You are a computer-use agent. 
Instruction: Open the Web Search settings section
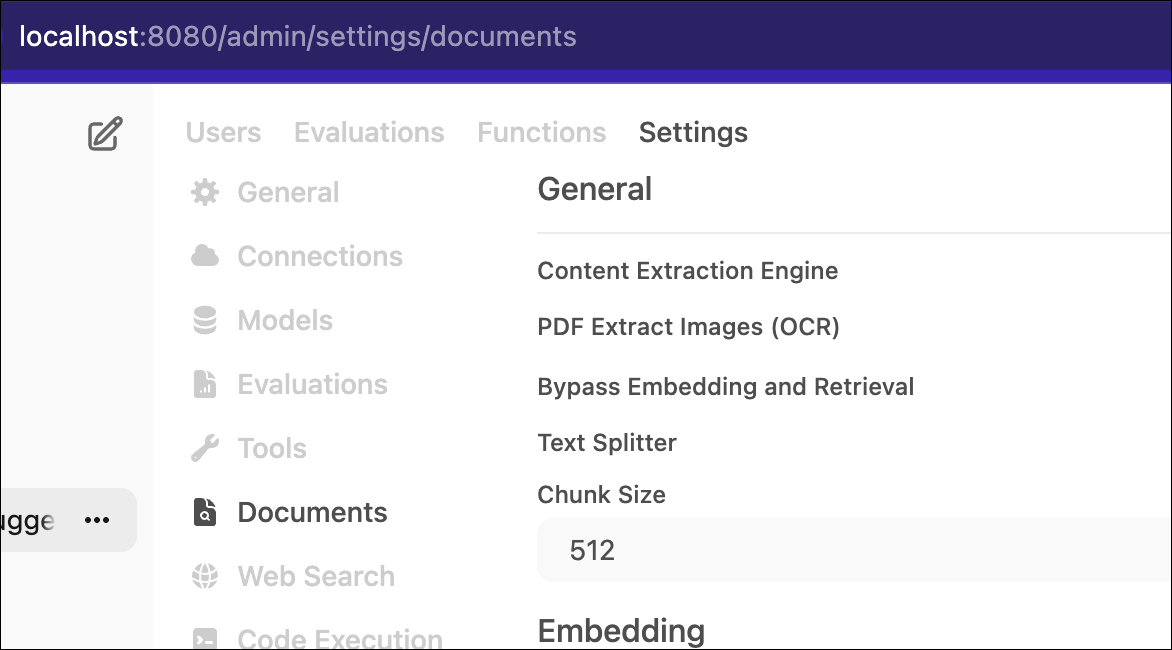click(316, 576)
